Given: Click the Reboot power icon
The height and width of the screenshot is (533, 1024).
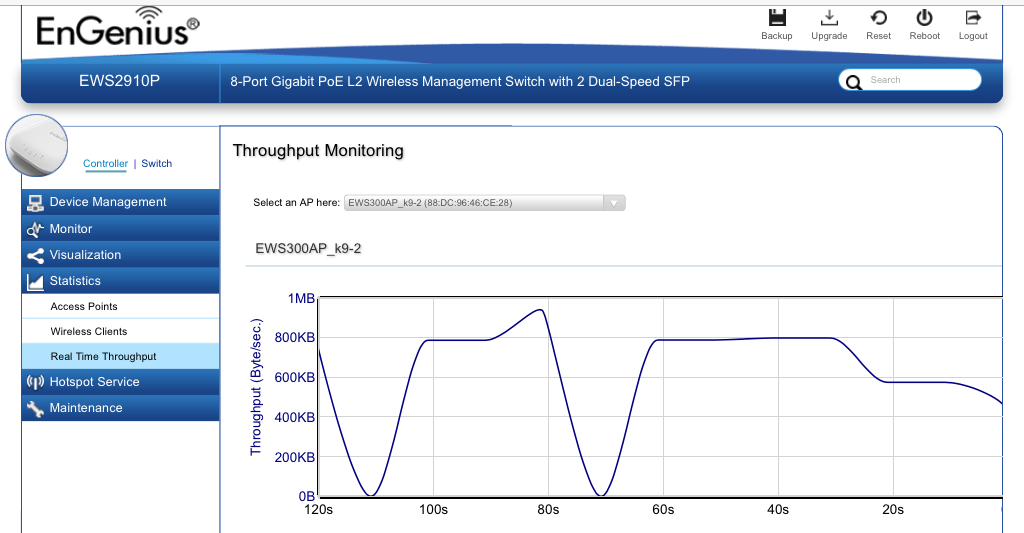Looking at the screenshot, I should click(x=924, y=18).
